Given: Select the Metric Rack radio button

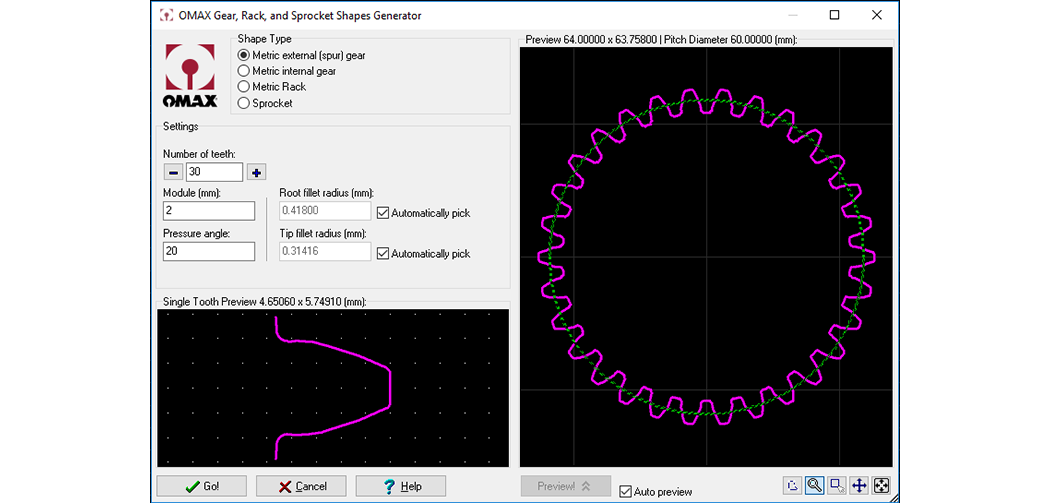Looking at the screenshot, I should (x=243, y=87).
